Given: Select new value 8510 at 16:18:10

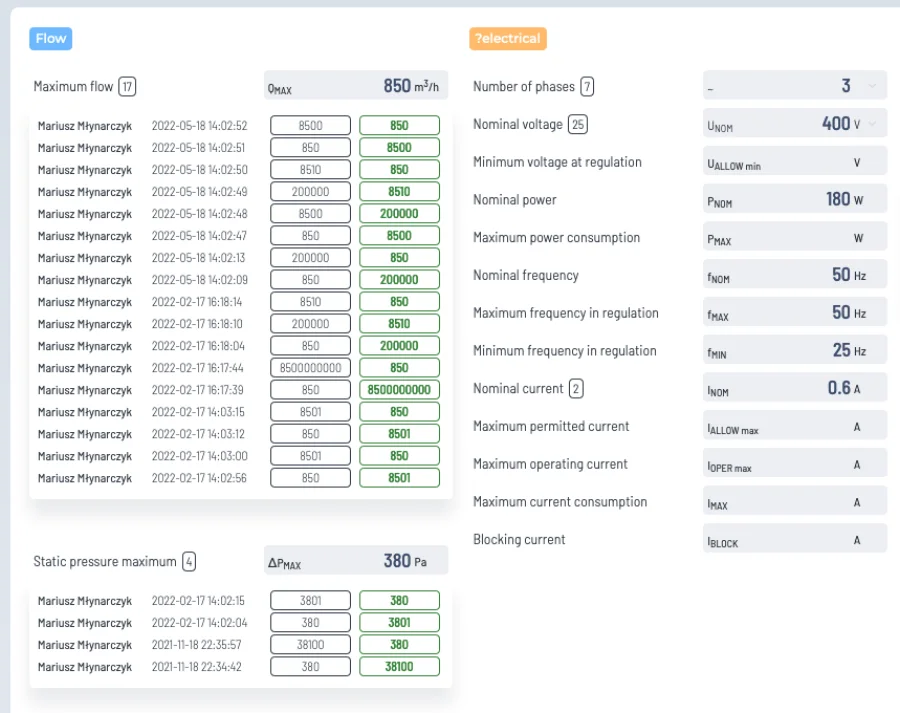Looking at the screenshot, I should 399,324.
